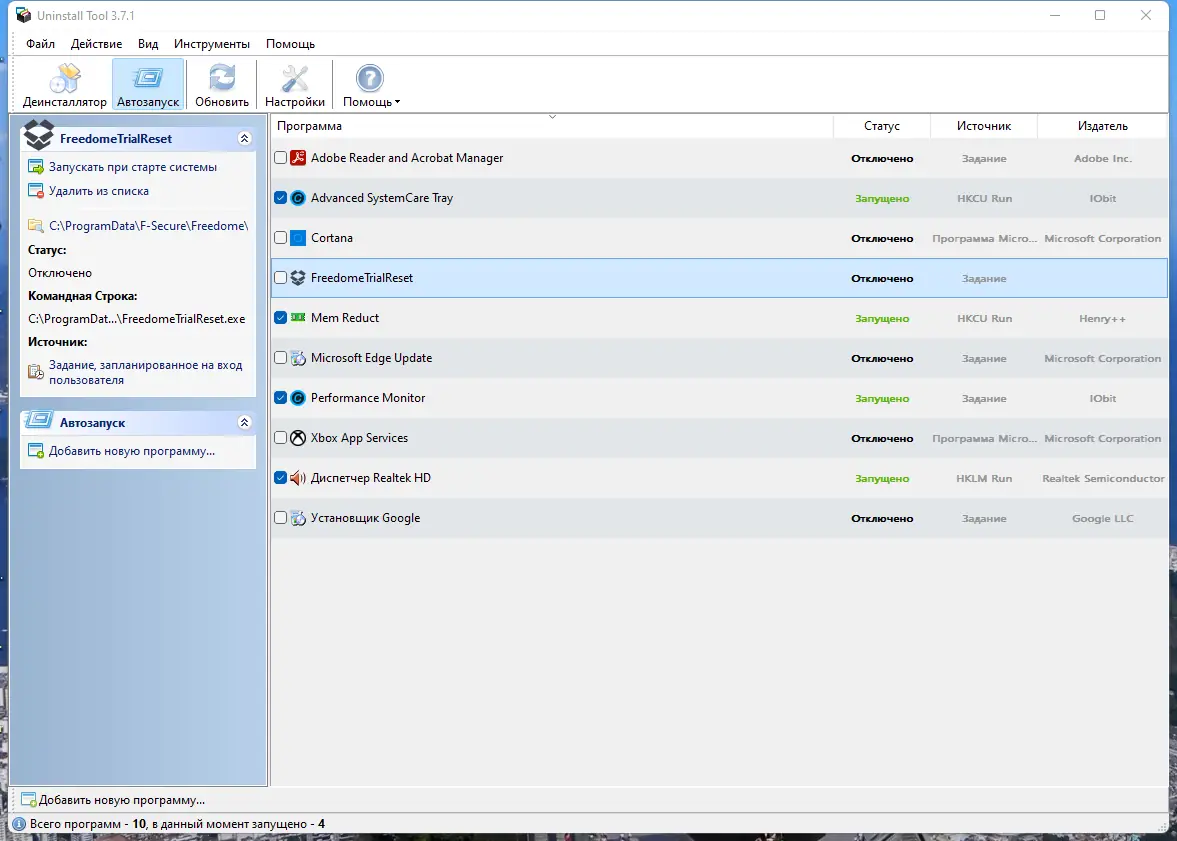Click Добавить новую программу in side panel
This screenshot has height=841, width=1177.
[132, 451]
